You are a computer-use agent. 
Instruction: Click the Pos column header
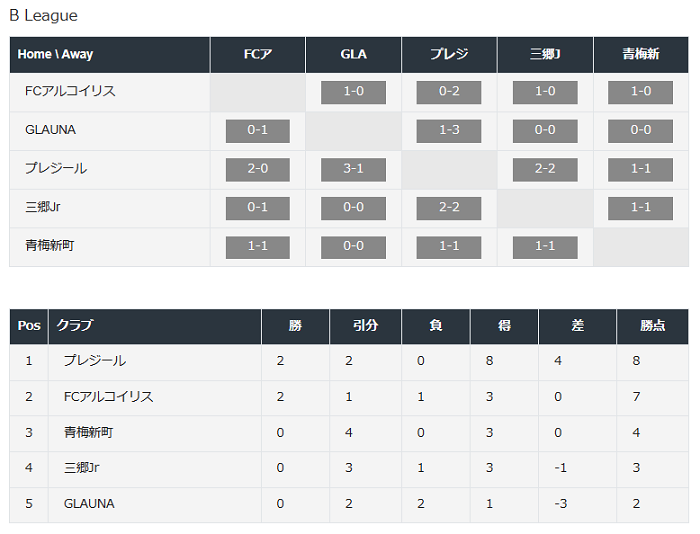click(29, 326)
